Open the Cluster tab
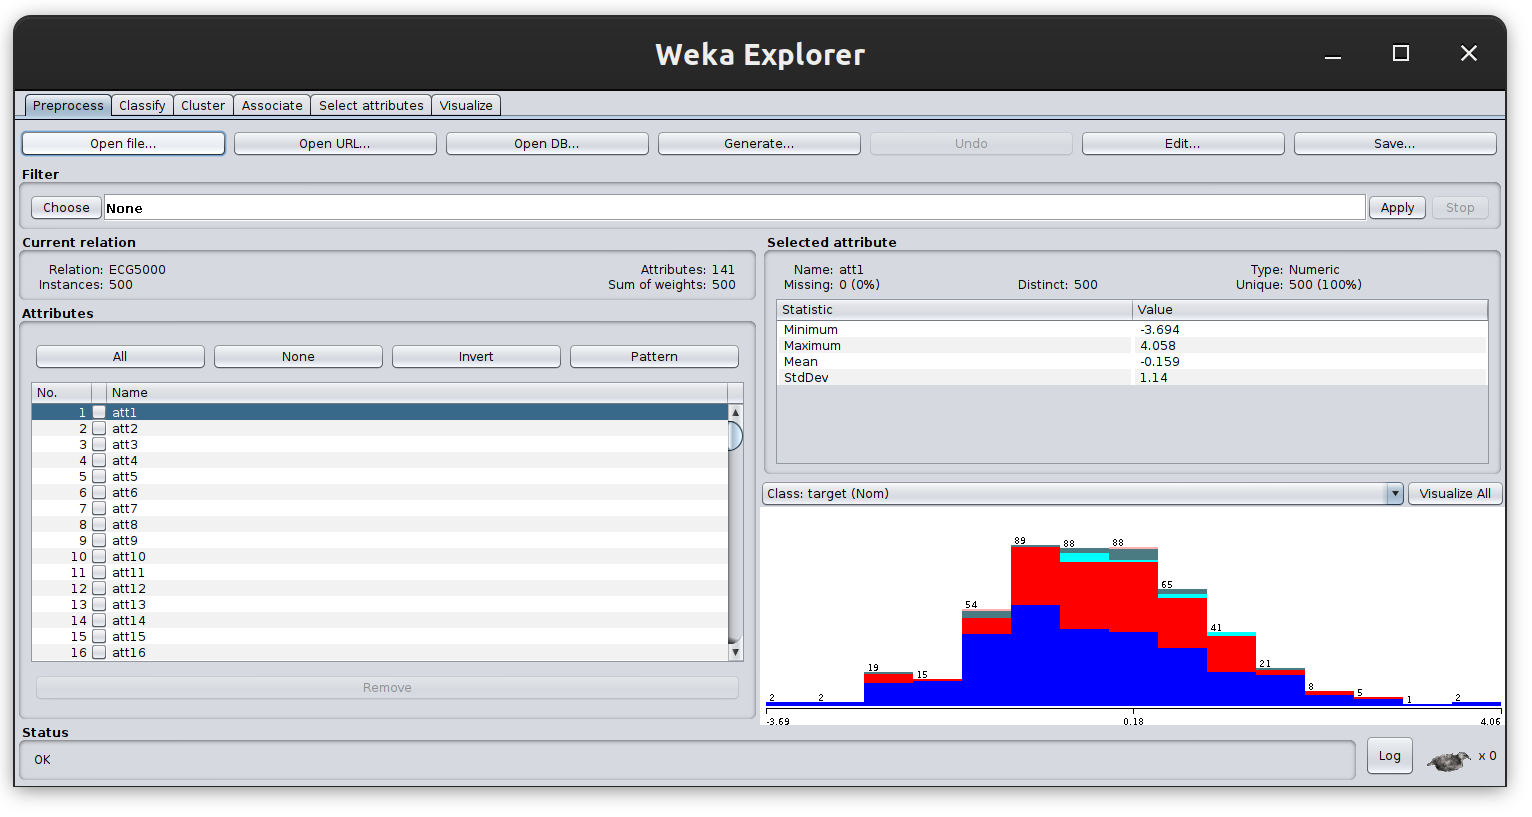The width and height of the screenshot is (1532, 817). point(203,105)
